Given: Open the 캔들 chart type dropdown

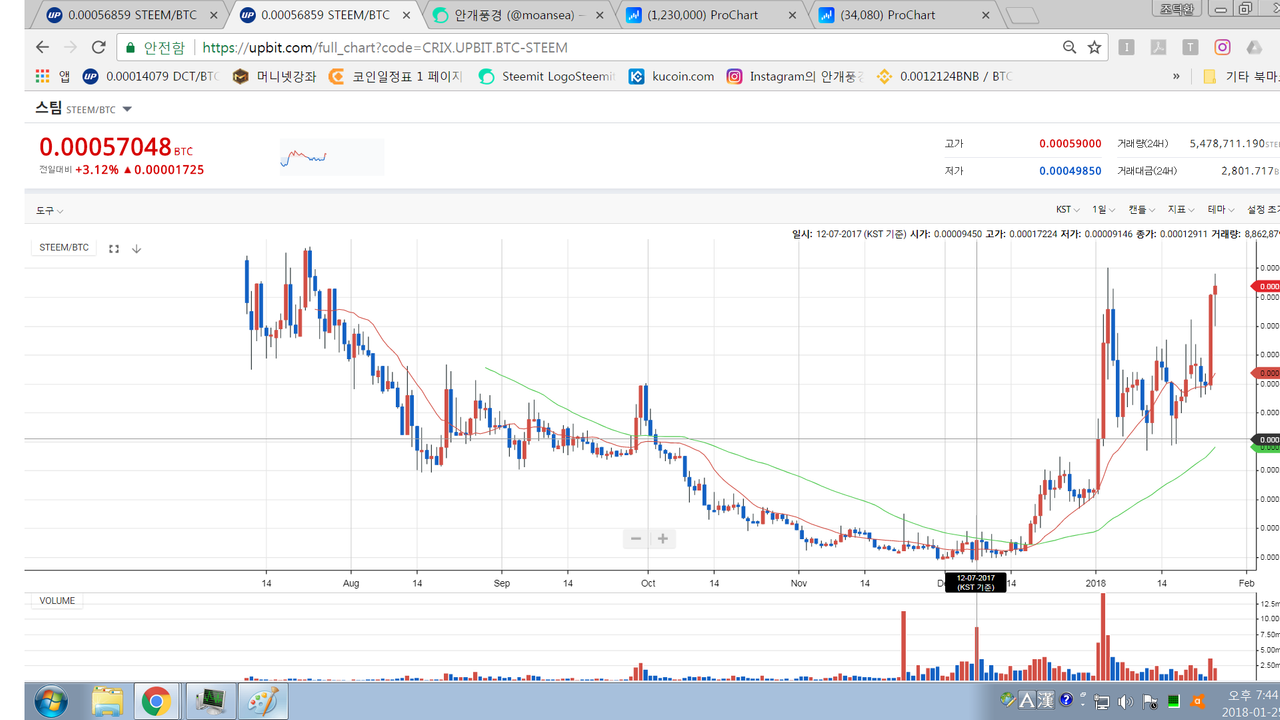Looking at the screenshot, I should pyautogui.click(x=1142, y=210).
